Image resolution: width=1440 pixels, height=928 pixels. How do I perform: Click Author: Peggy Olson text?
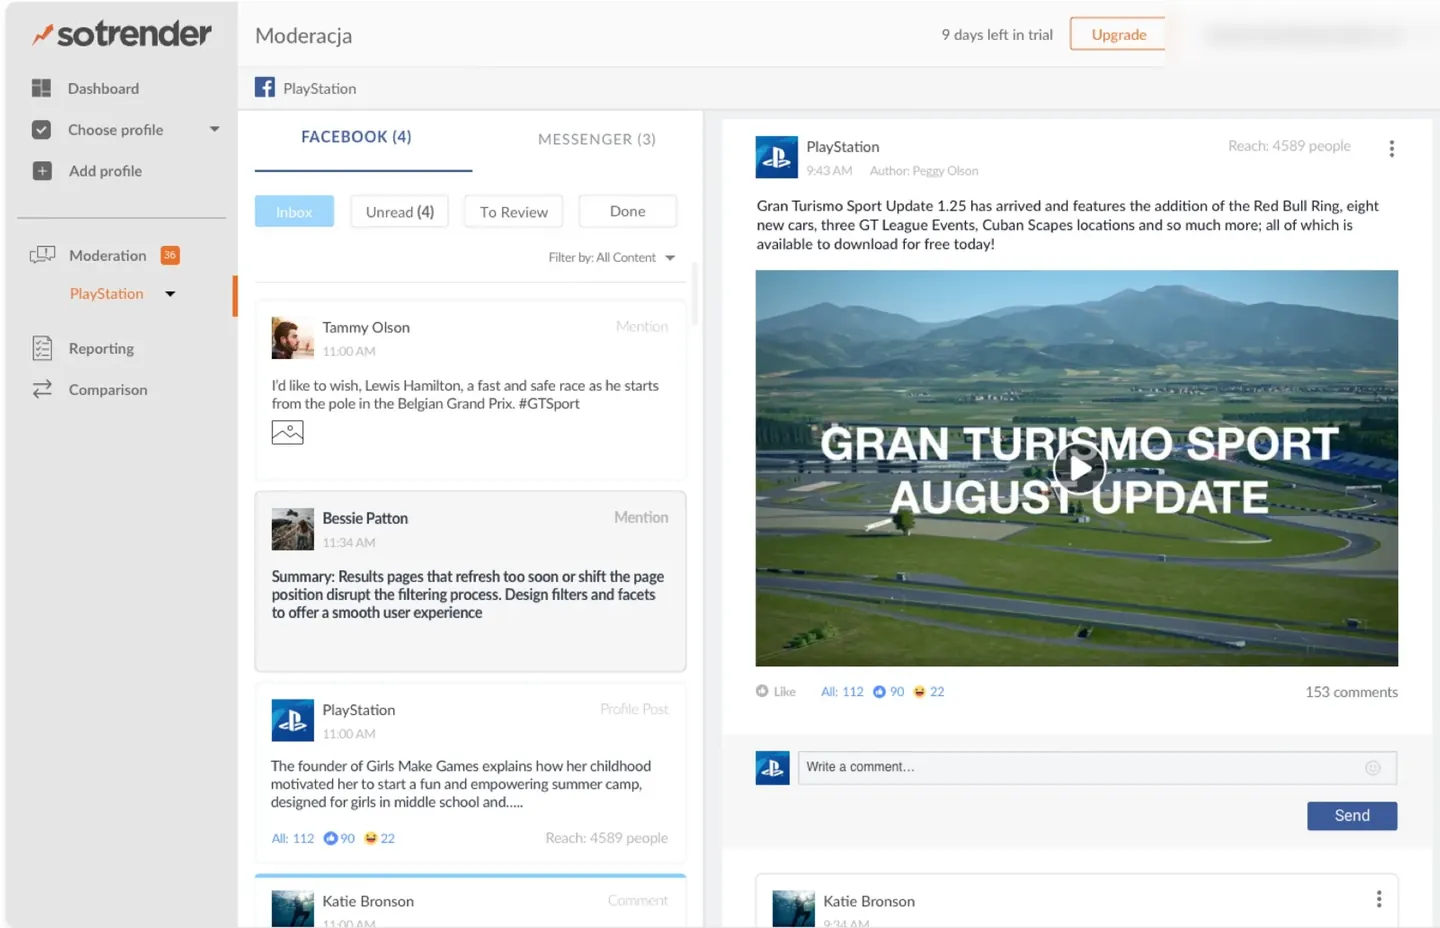tap(924, 171)
